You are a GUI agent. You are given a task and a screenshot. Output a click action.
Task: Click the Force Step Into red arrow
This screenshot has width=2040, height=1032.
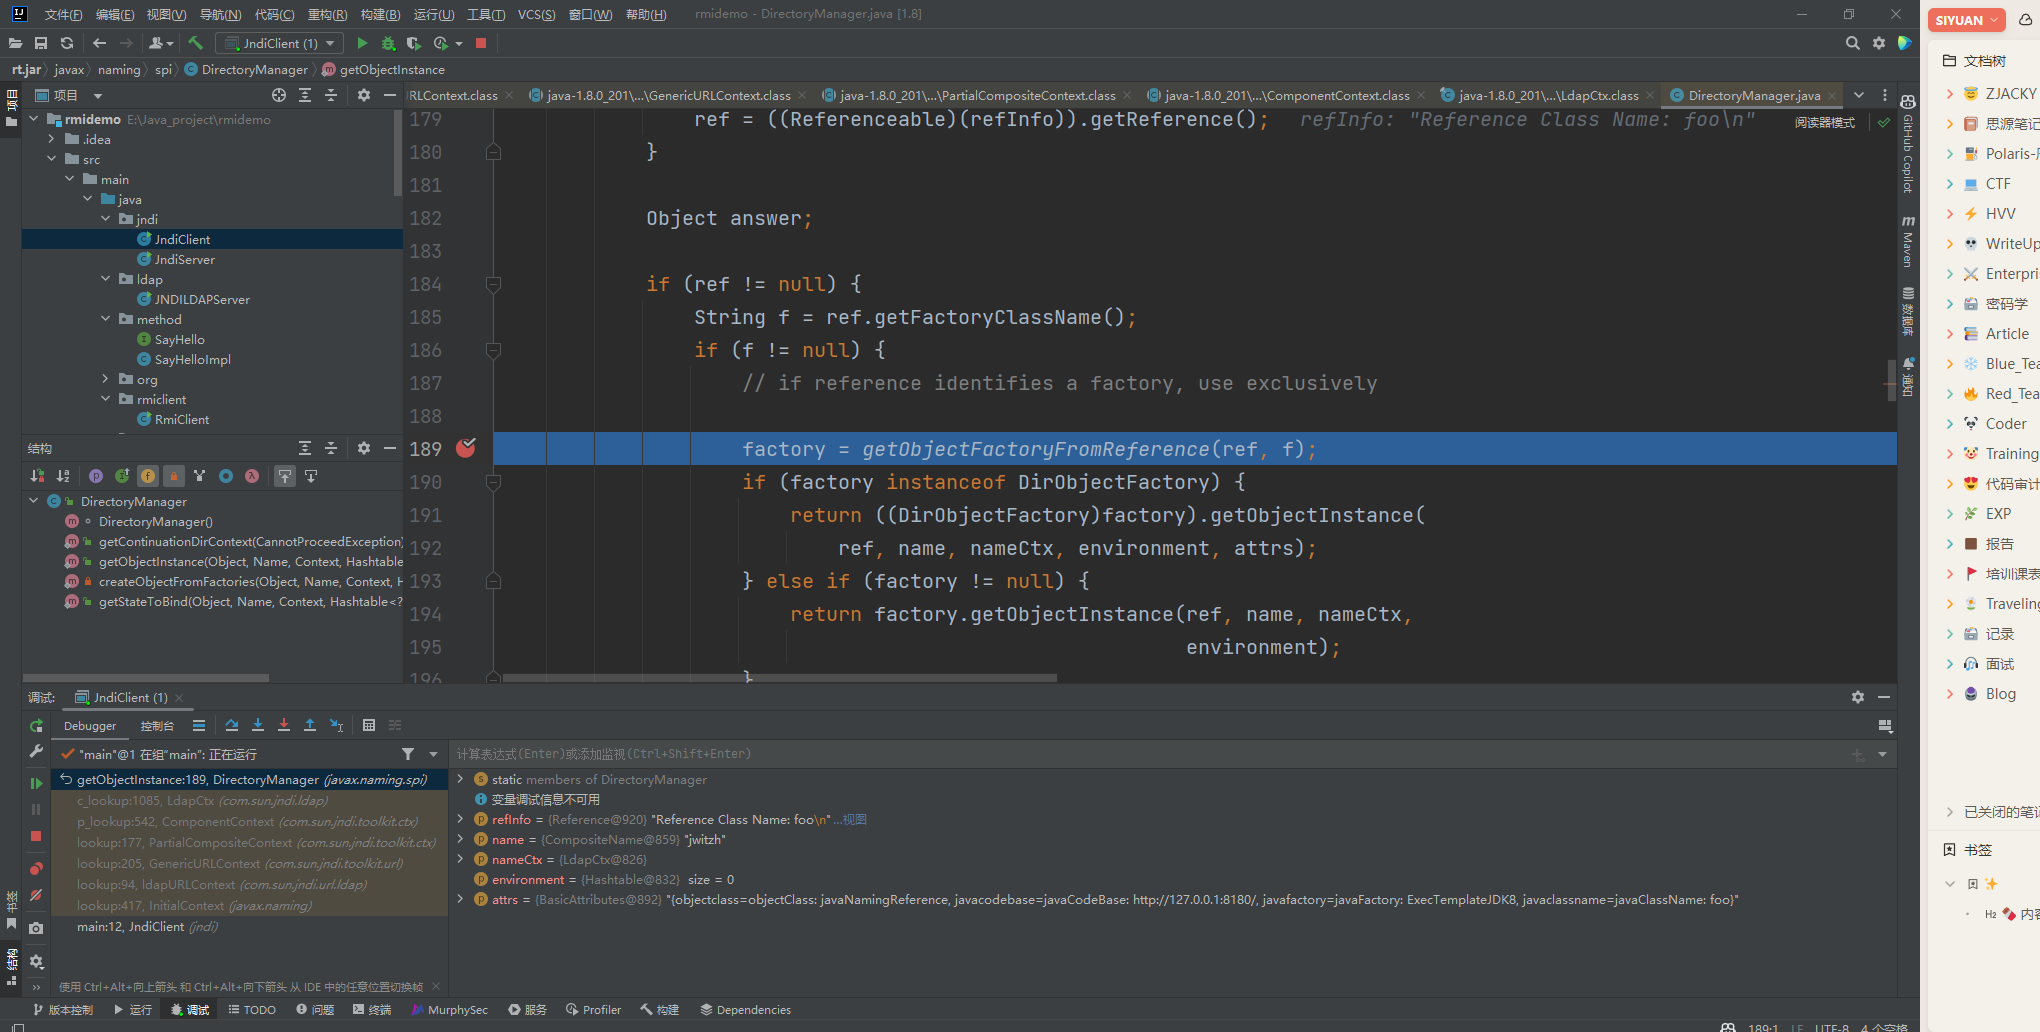284,725
